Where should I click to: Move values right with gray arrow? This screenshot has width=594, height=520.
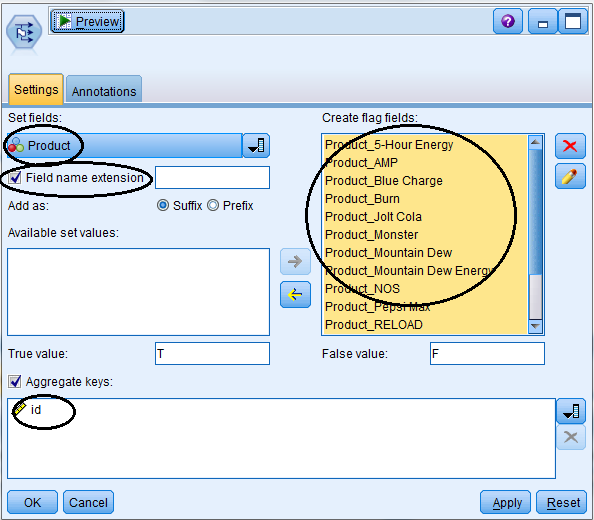click(295, 261)
